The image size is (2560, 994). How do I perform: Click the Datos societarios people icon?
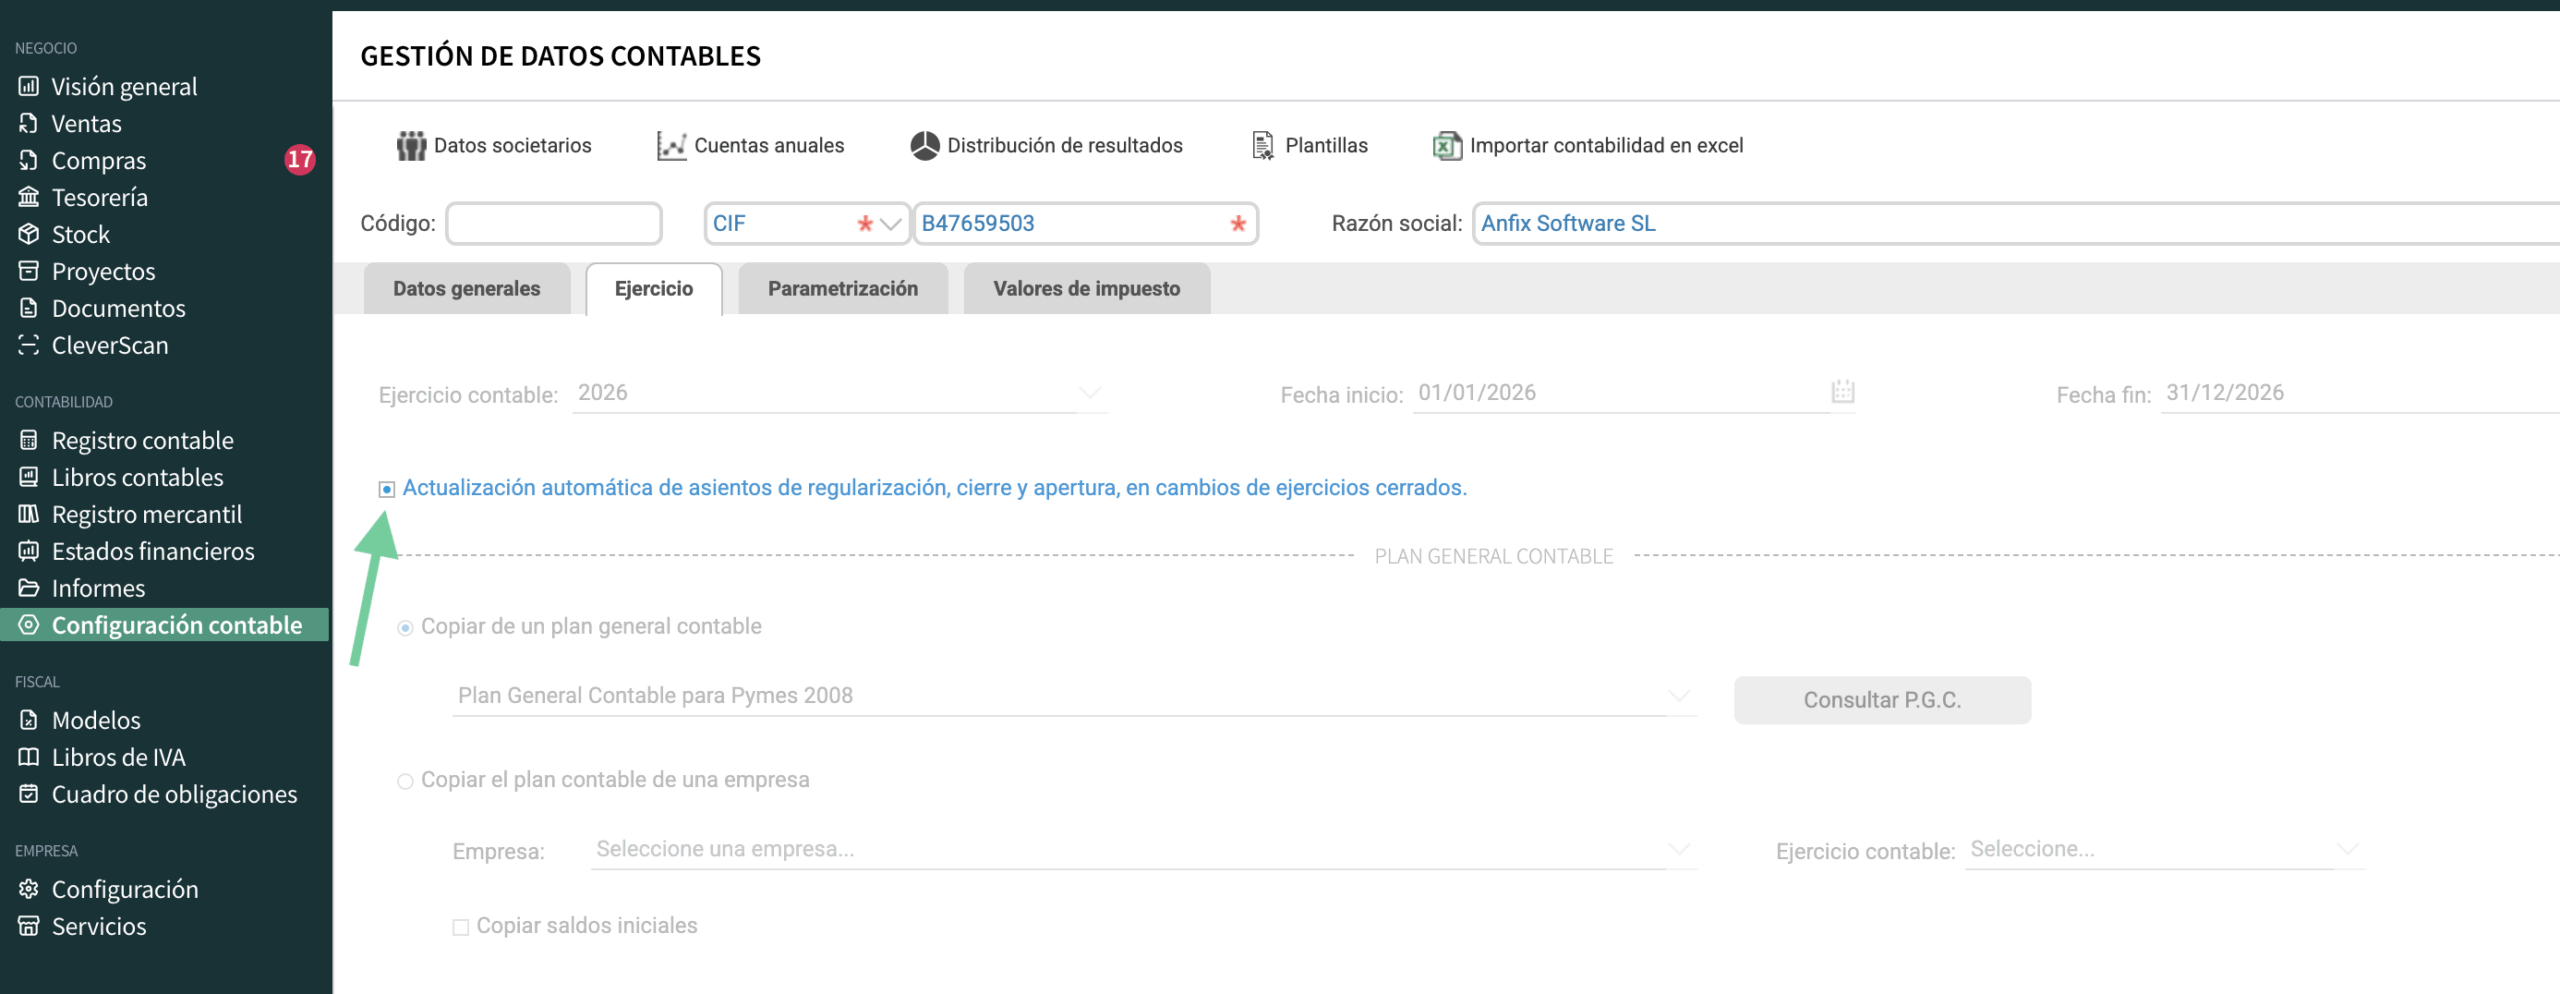(x=411, y=146)
